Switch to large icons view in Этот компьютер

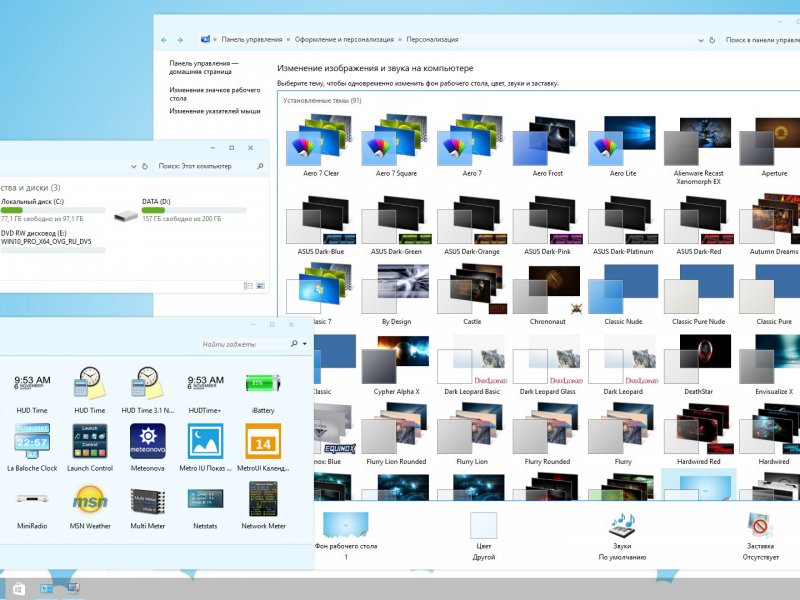261,286
